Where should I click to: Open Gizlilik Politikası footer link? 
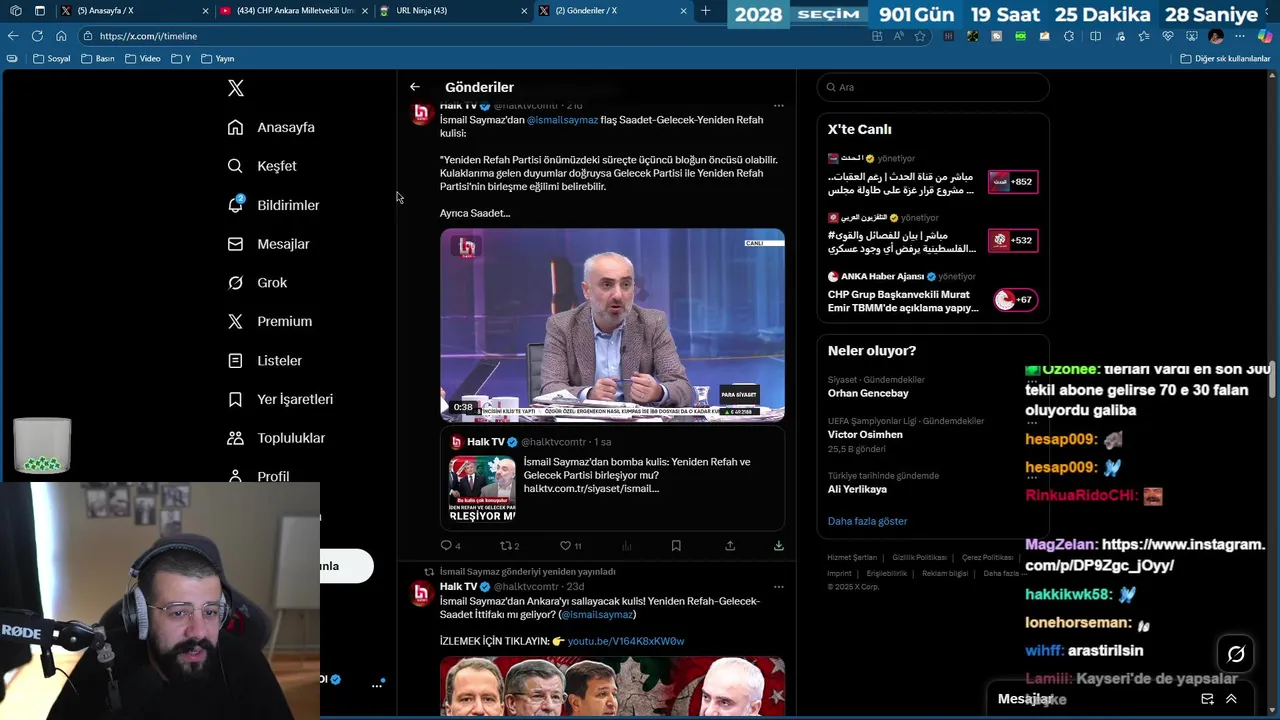coord(919,557)
